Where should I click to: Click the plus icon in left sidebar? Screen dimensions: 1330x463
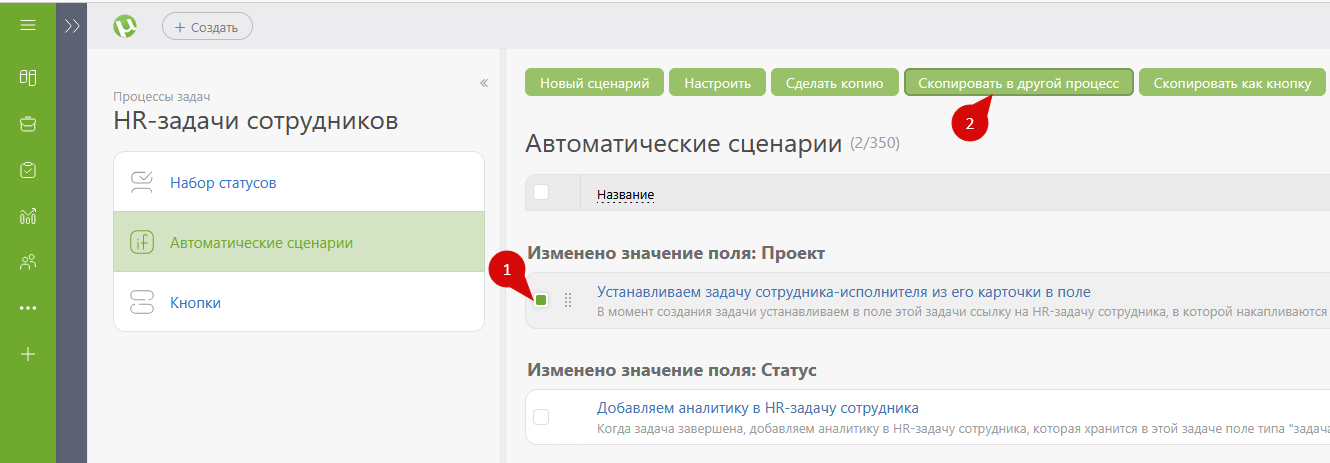[x=28, y=354]
